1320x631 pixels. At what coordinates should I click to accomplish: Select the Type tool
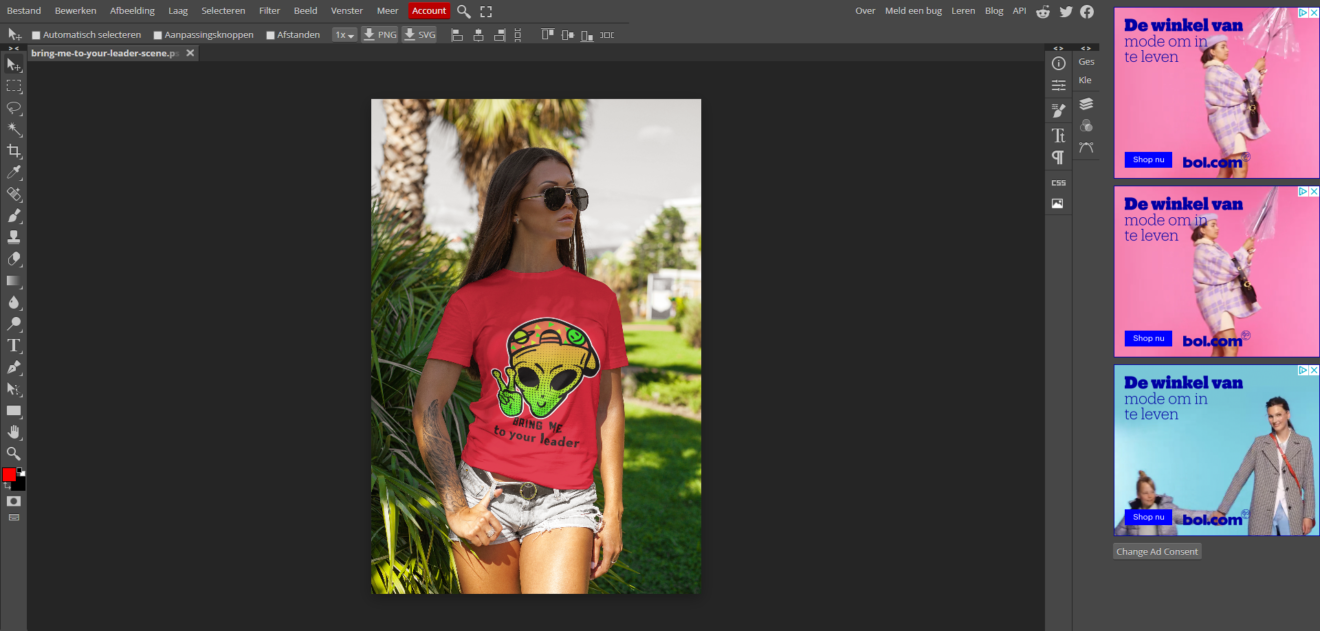[x=14, y=346]
